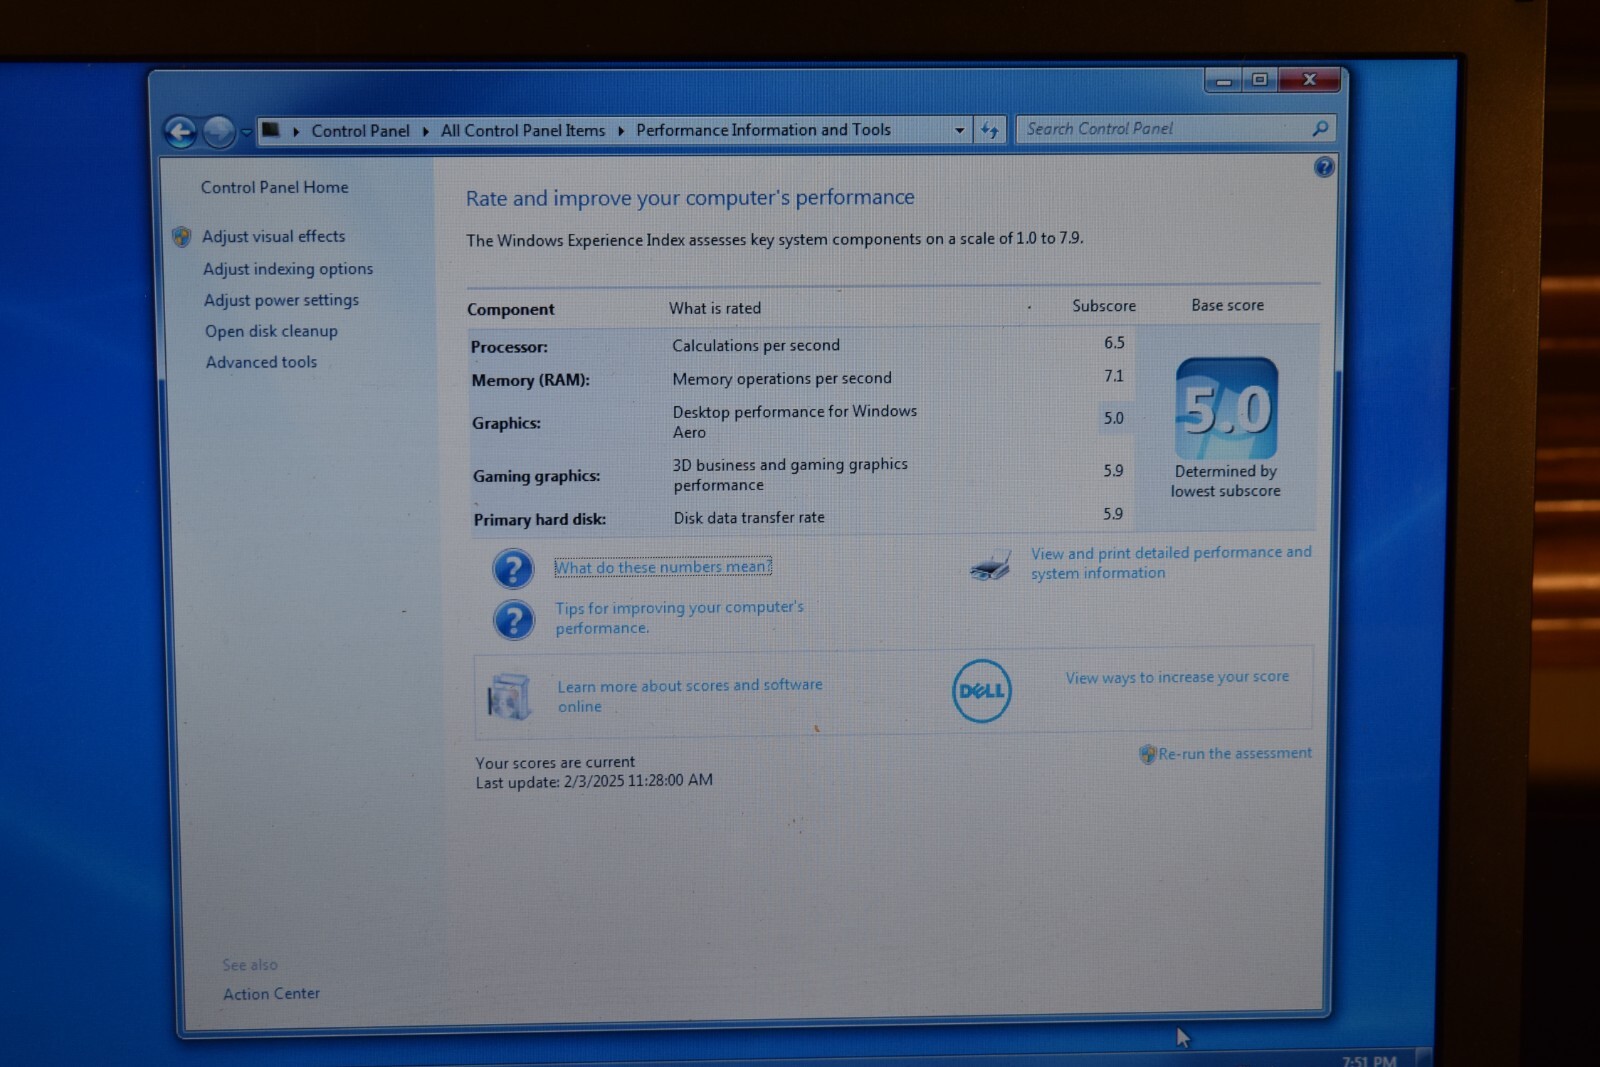Open Adjust power settings
This screenshot has height=1067, width=1600.
(281, 300)
